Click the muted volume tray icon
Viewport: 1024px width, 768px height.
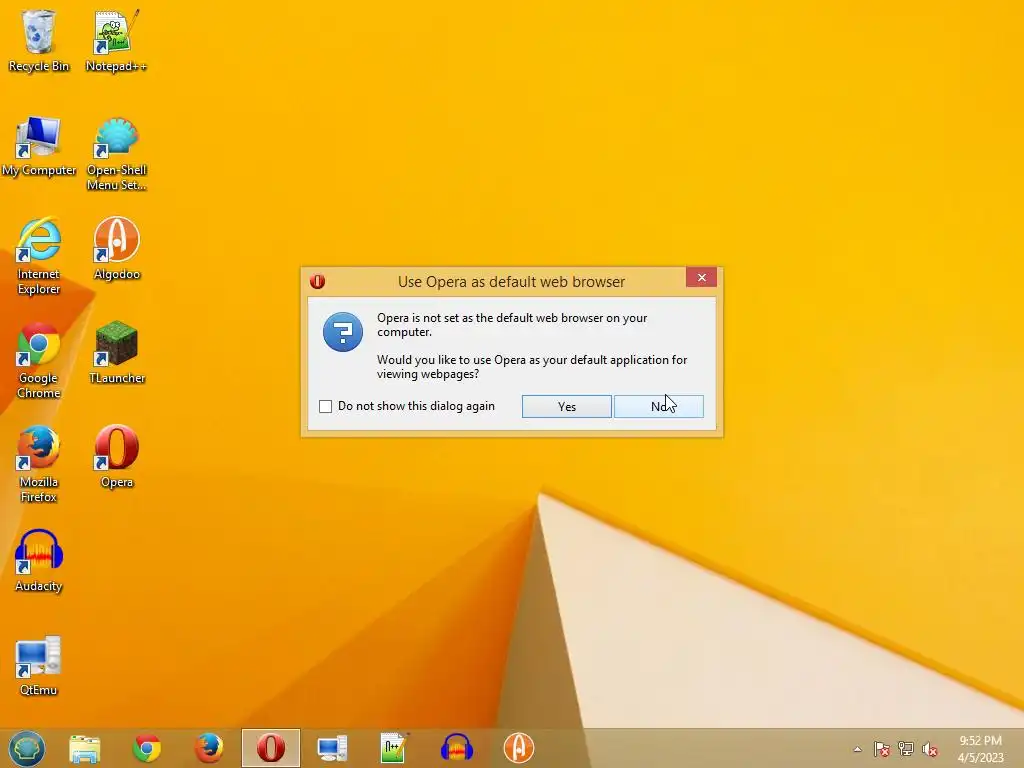point(930,749)
